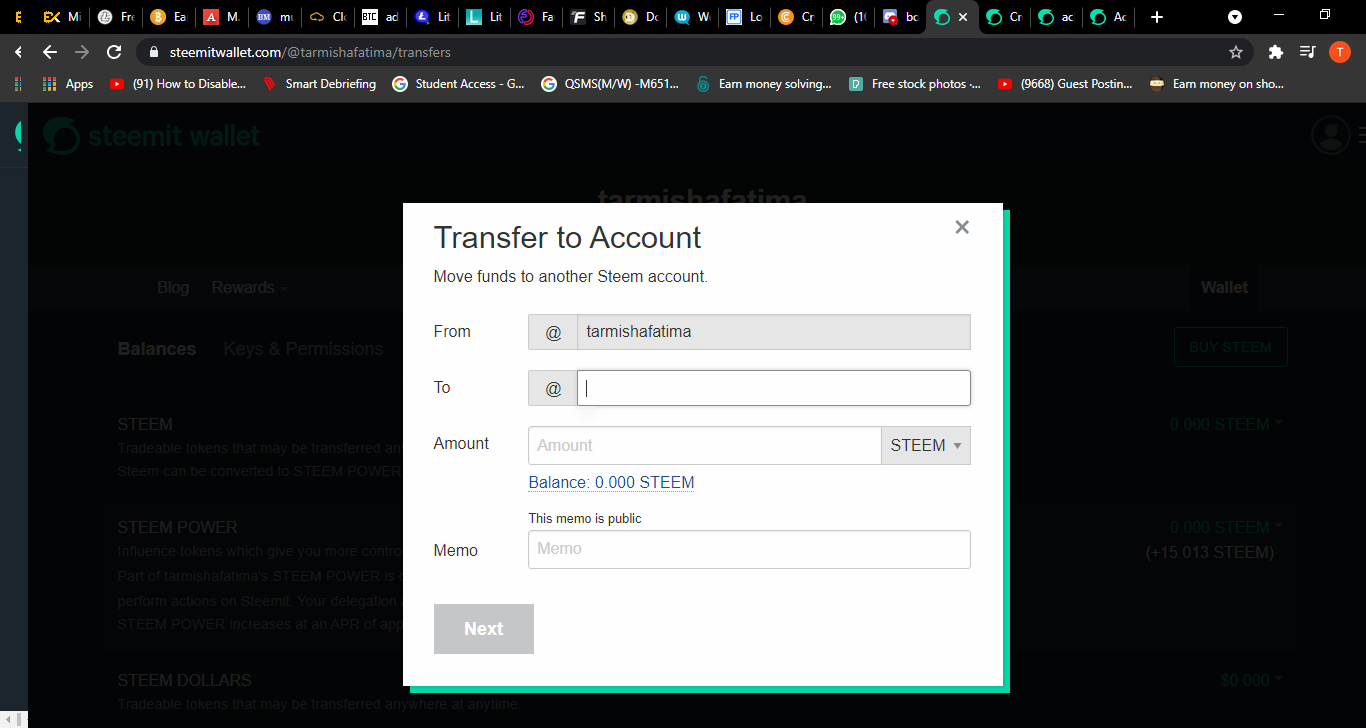
Task: Open the Chrome extensions puzzle icon
Action: pos(1275,52)
